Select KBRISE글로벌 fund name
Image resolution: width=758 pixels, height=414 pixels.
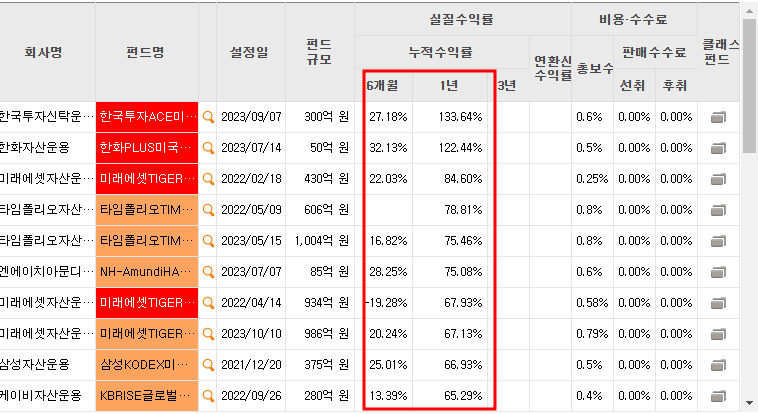coord(147,396)
